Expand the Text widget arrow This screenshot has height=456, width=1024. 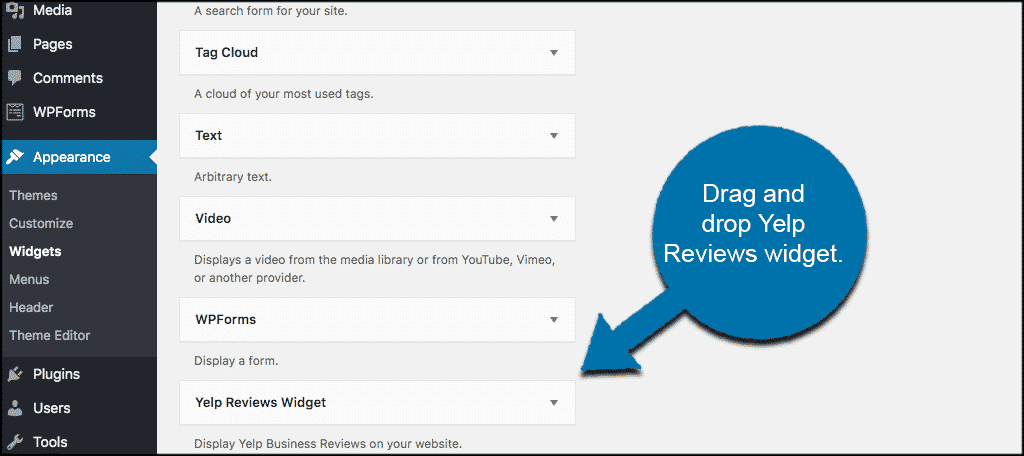pyautogui.click(x=554, y=136)
